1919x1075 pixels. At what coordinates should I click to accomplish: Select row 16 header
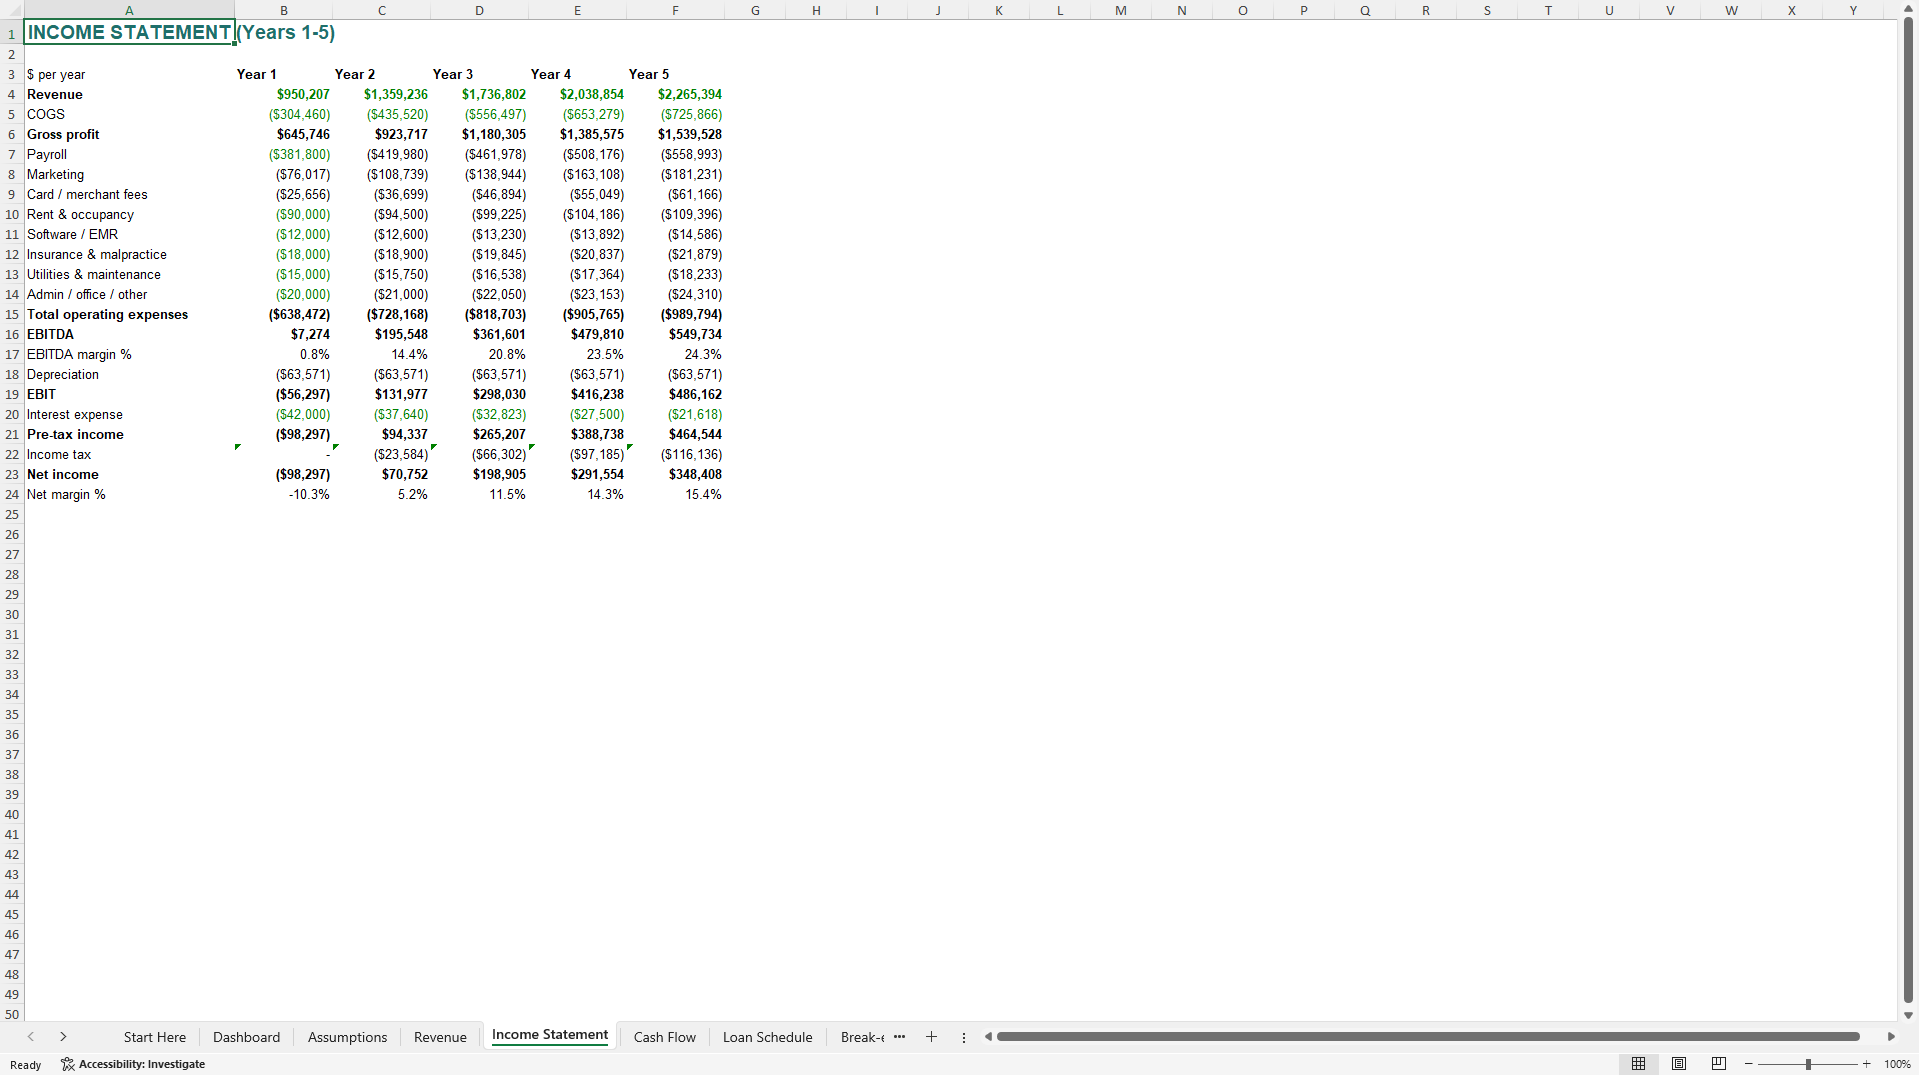pyautogui.click(x=12, y=334)
